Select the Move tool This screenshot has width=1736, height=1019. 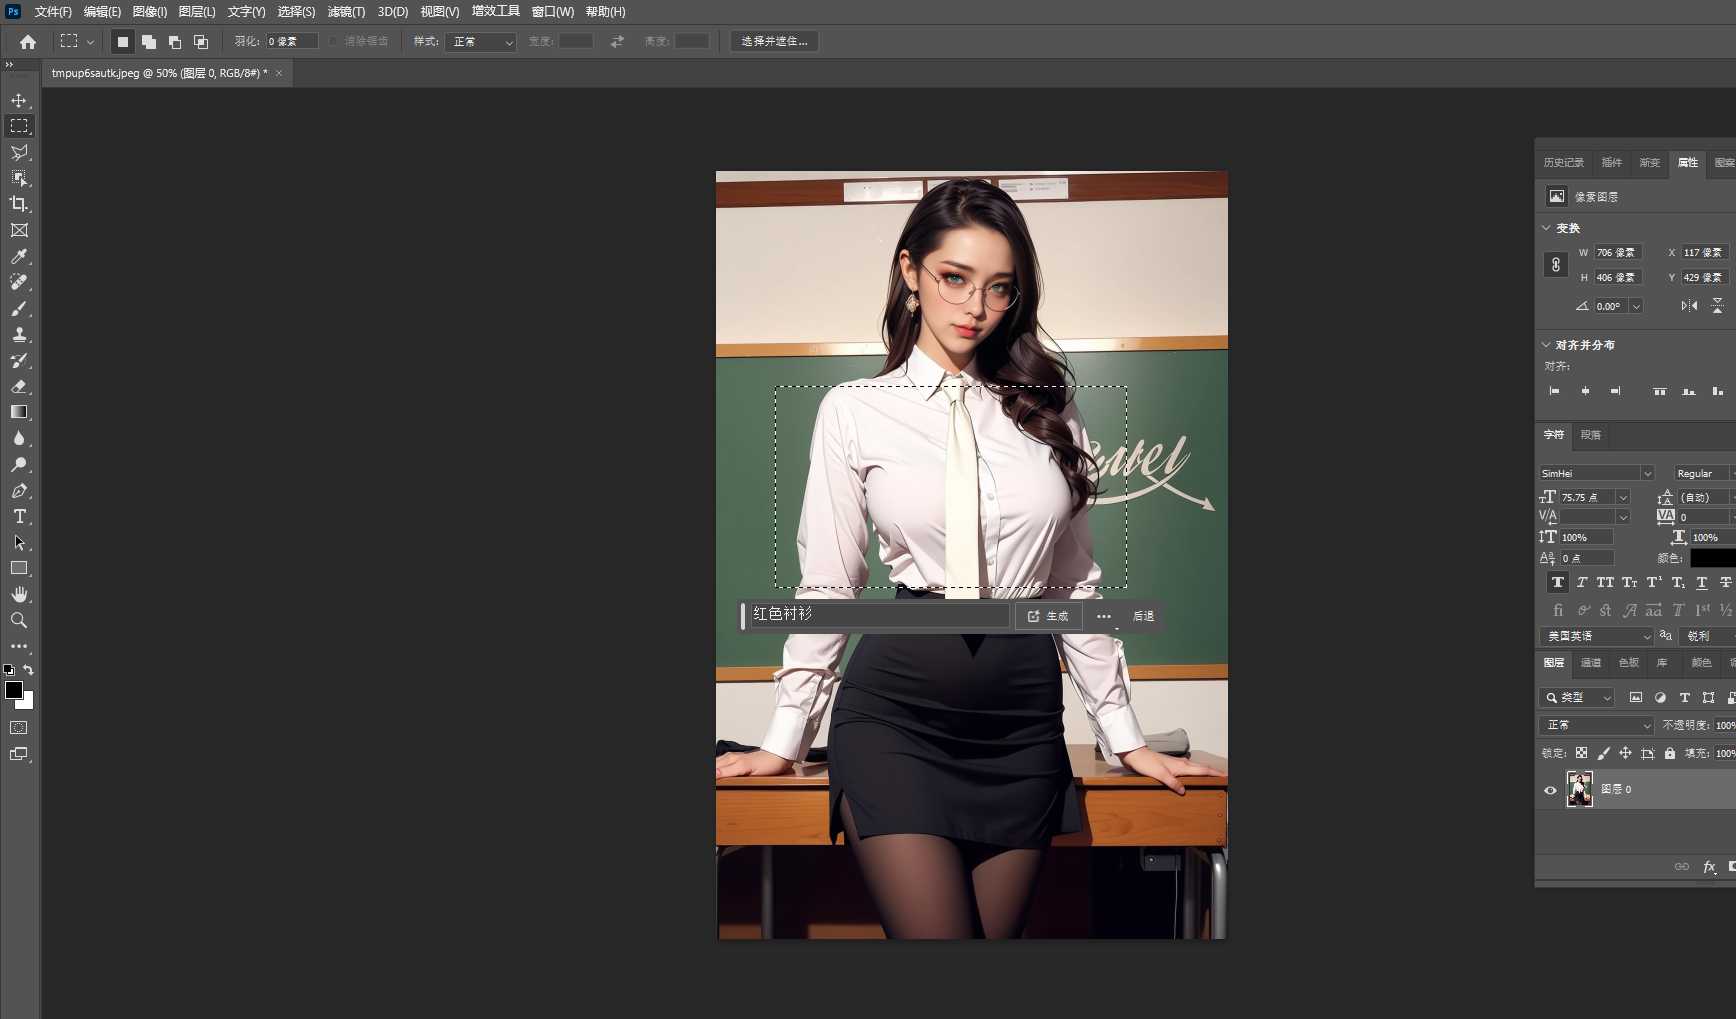[19, 101]
